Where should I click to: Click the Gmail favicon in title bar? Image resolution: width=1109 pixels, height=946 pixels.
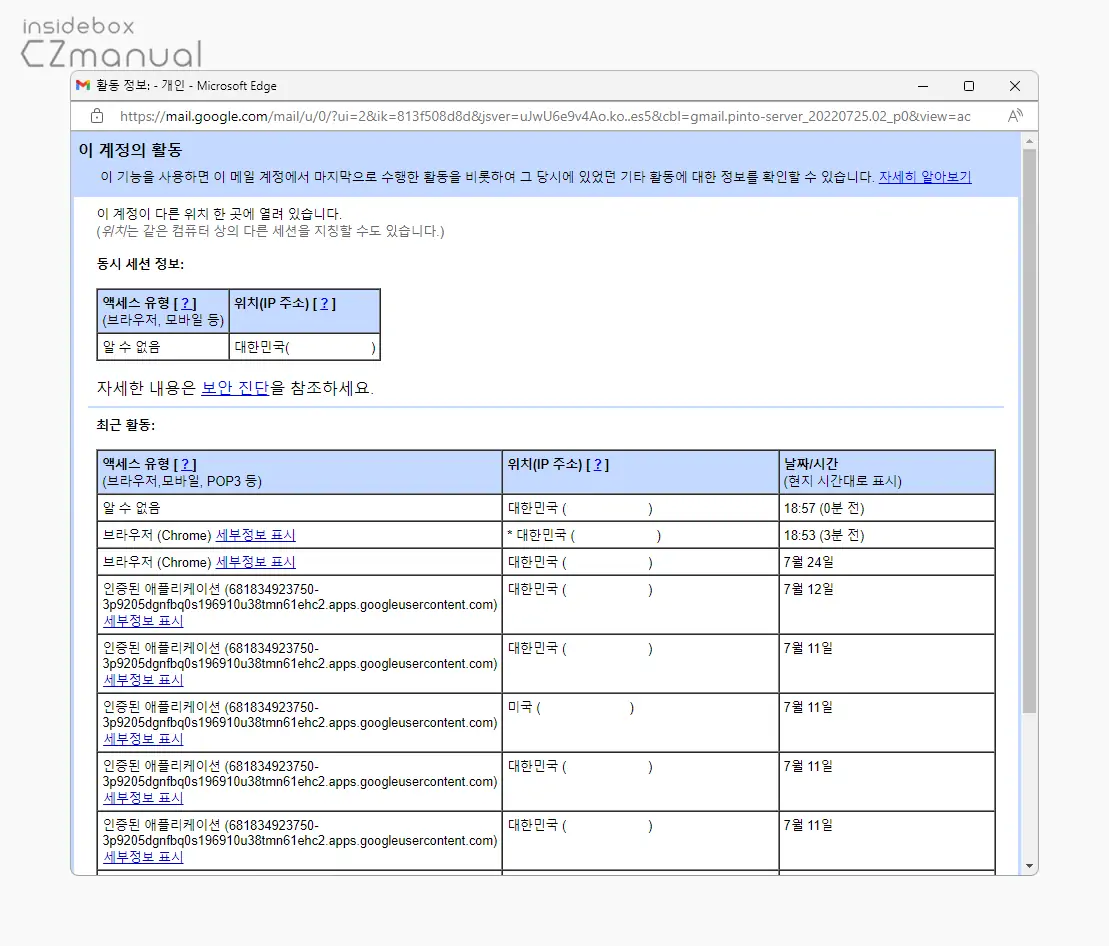tap(83, 86)
